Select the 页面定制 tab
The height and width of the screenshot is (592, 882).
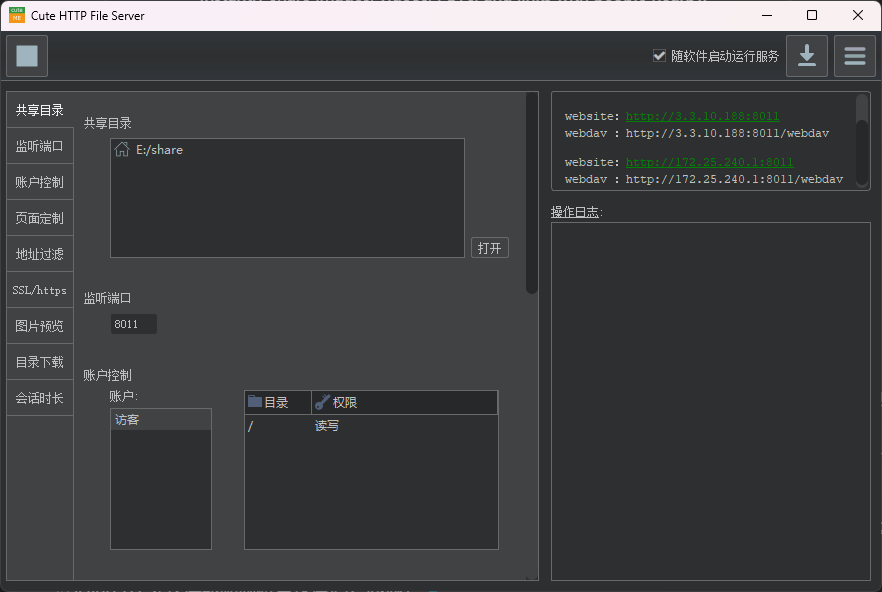40,218
